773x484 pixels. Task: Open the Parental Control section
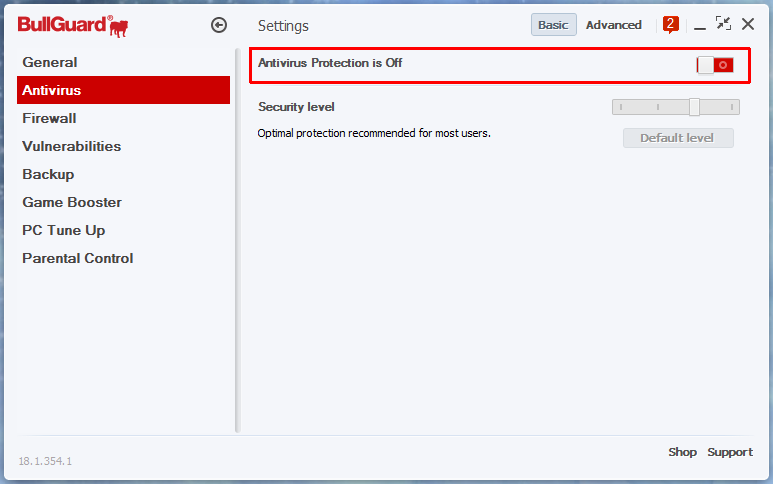pyautogui.click(x=123, y=258)
